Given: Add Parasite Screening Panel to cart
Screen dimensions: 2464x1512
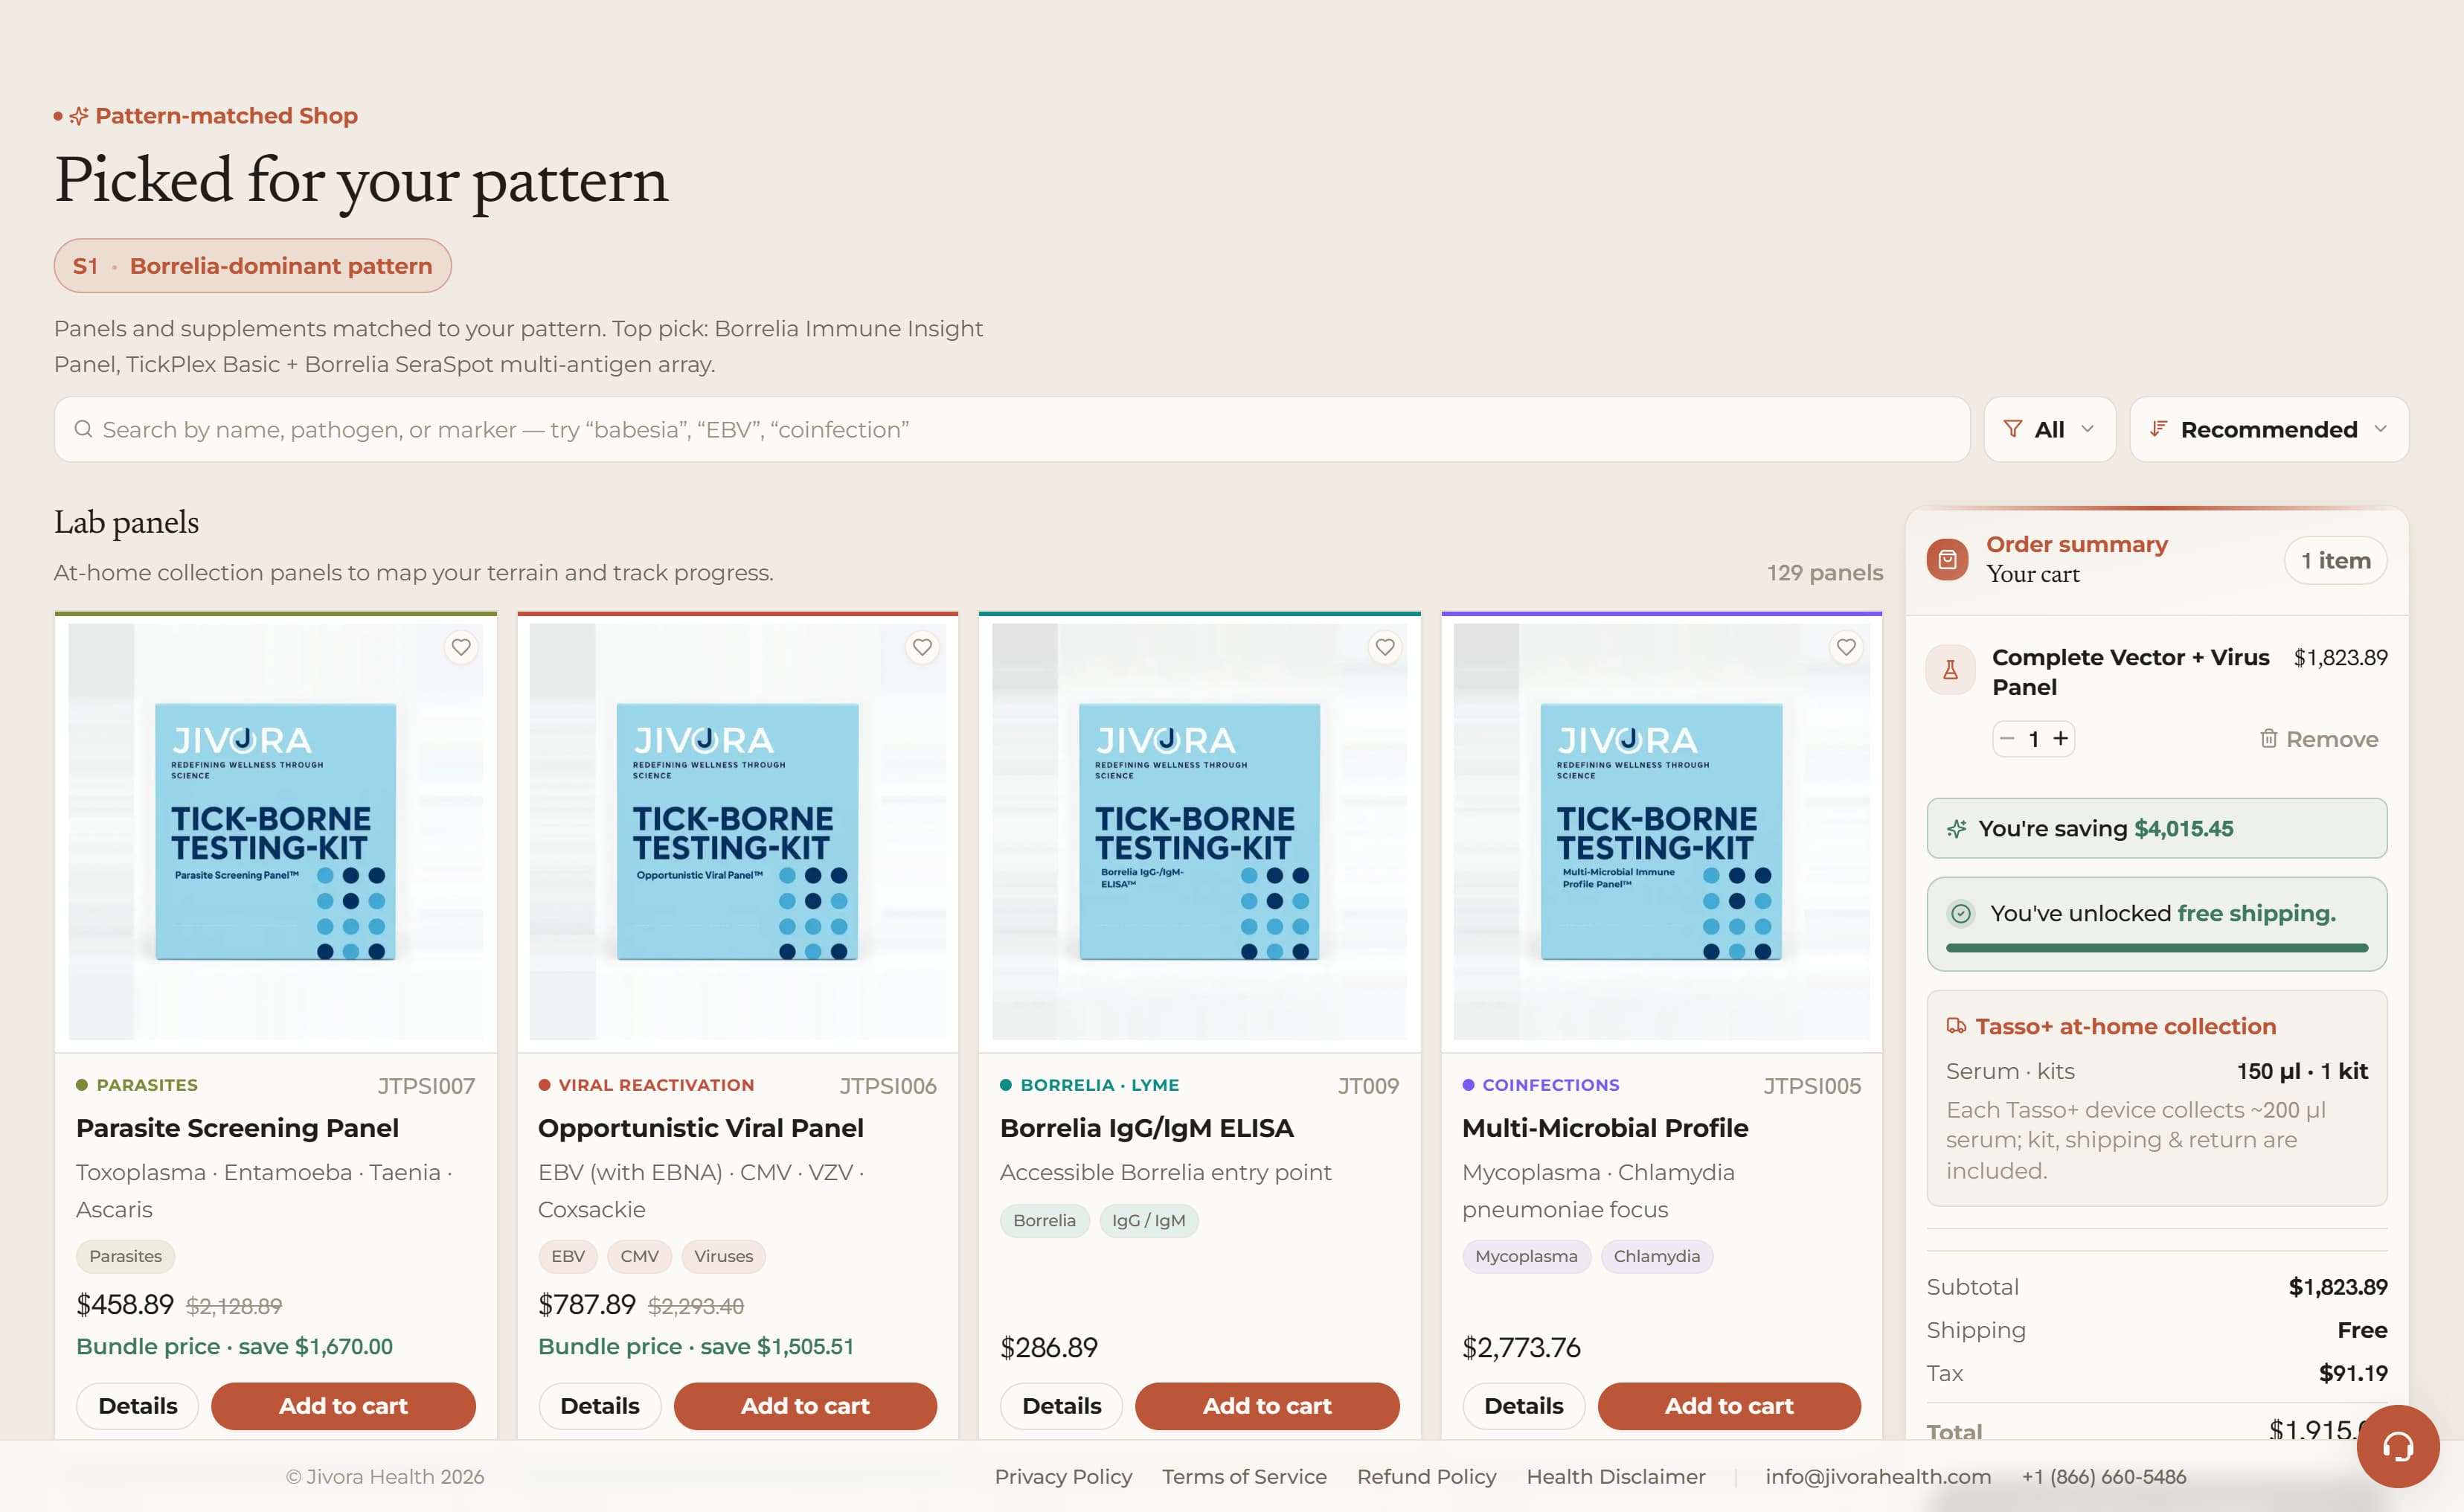Looking at the screenshot, I should tap(343, 1406).
